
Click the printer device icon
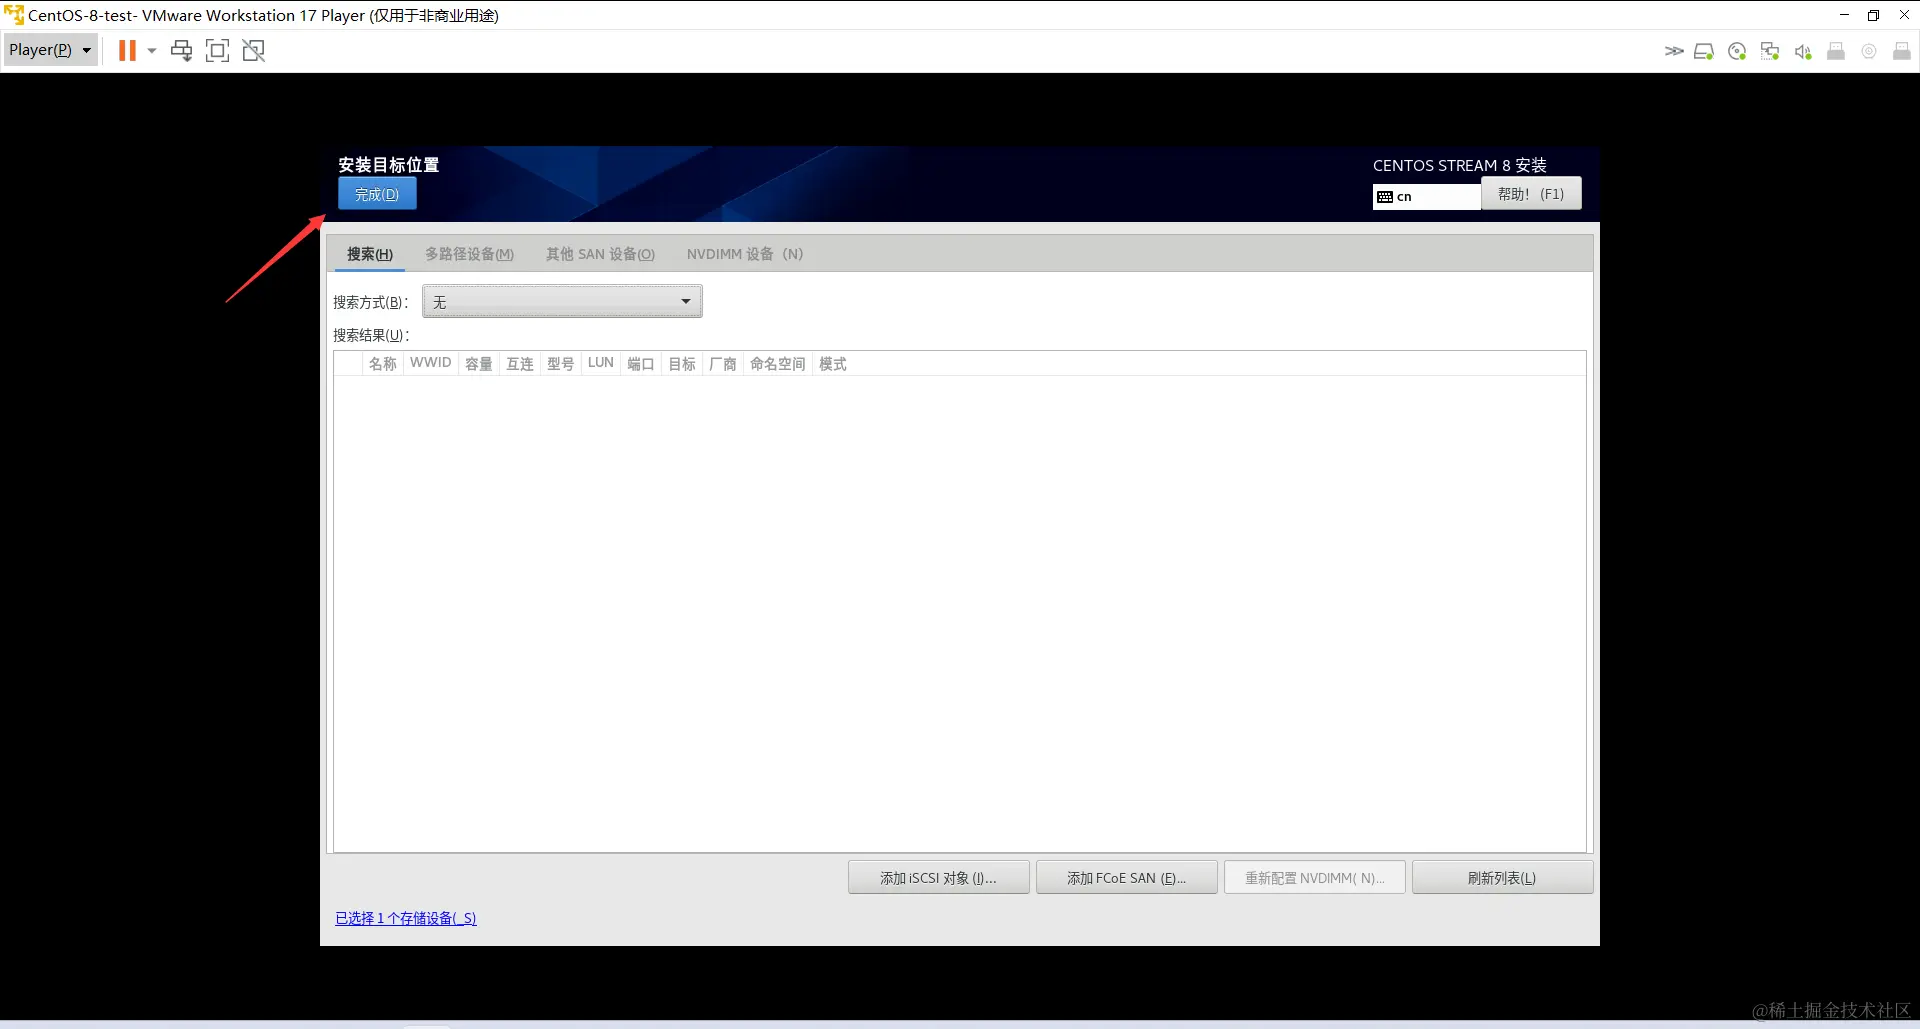tap(1836, 51)
